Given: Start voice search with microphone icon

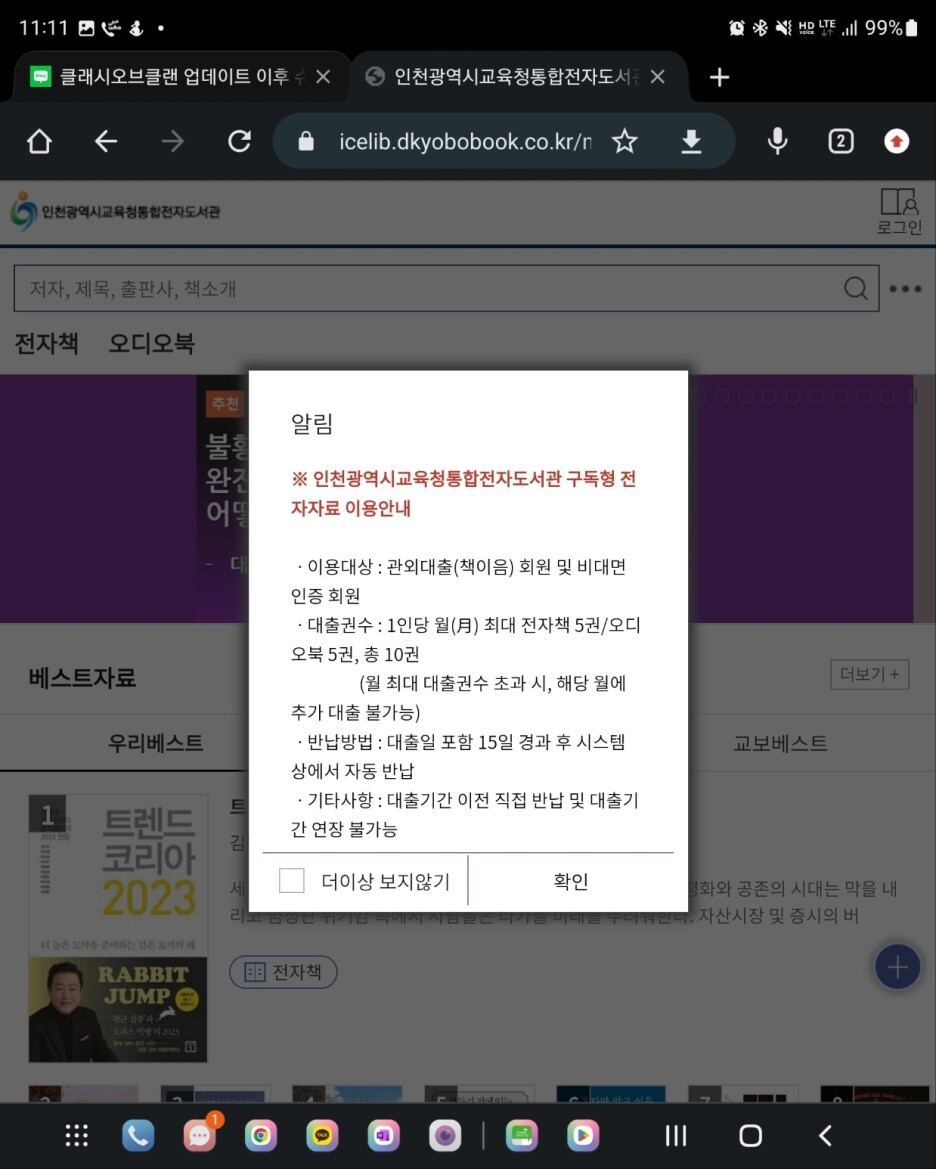Looking at the screenshot, I should 777,141.
